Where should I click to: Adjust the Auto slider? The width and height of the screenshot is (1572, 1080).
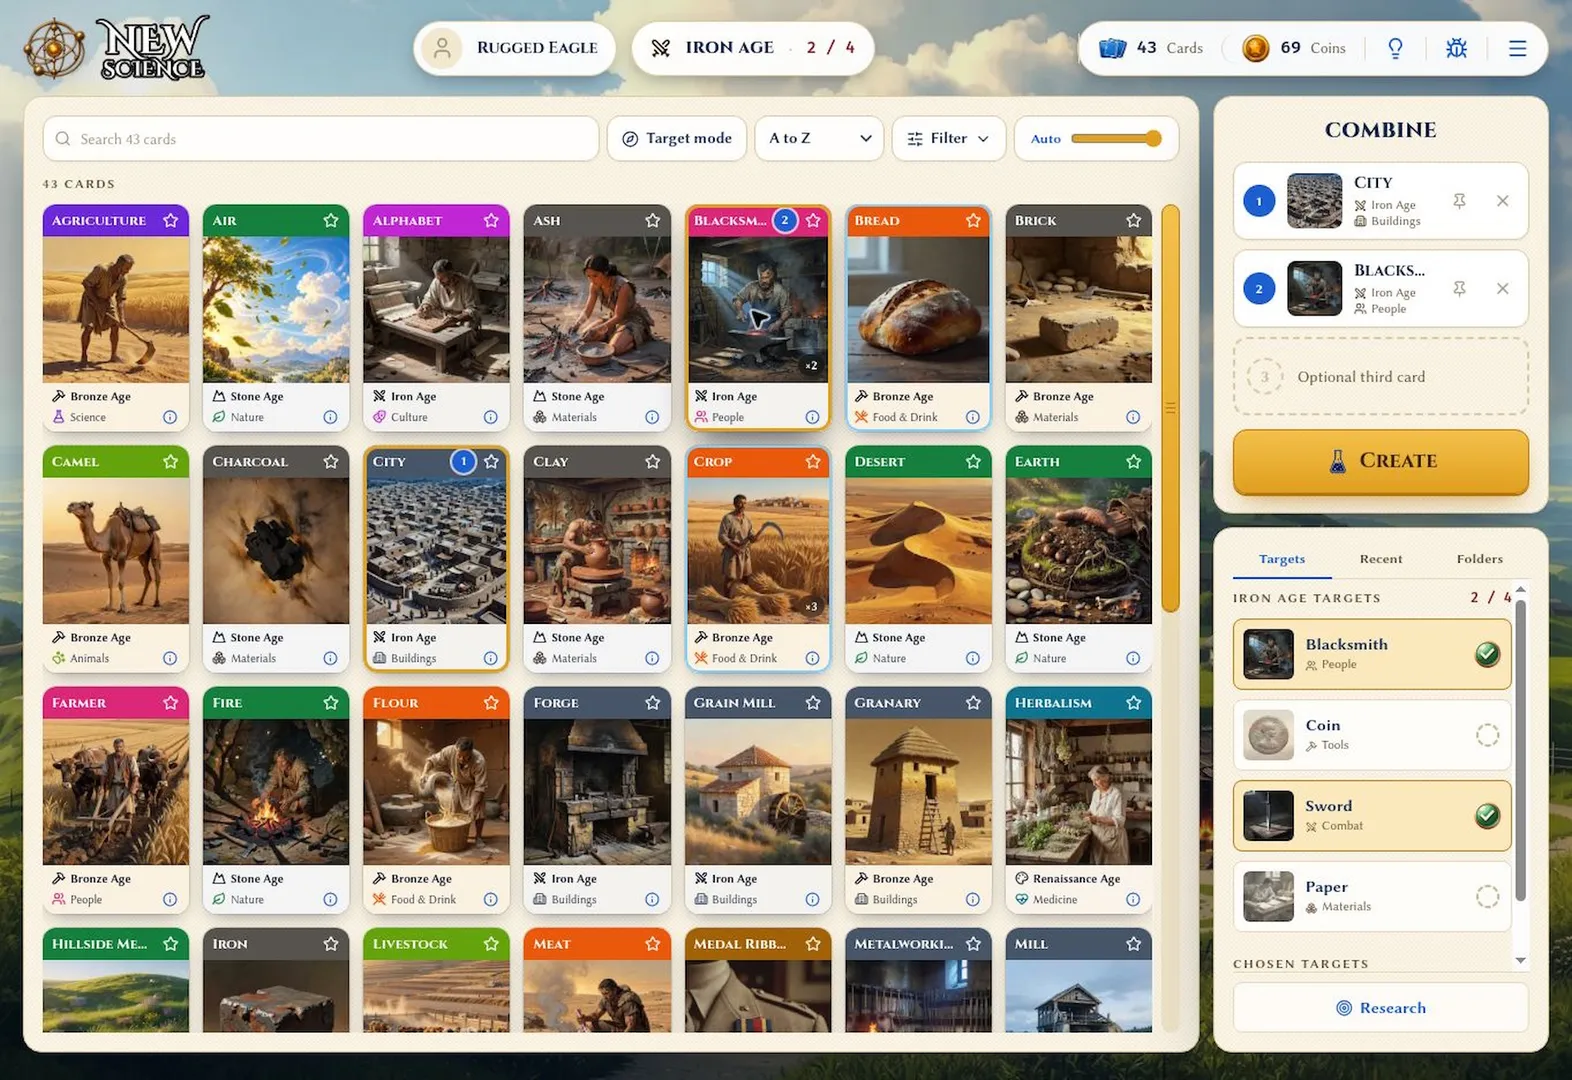tap(1115, 139)
